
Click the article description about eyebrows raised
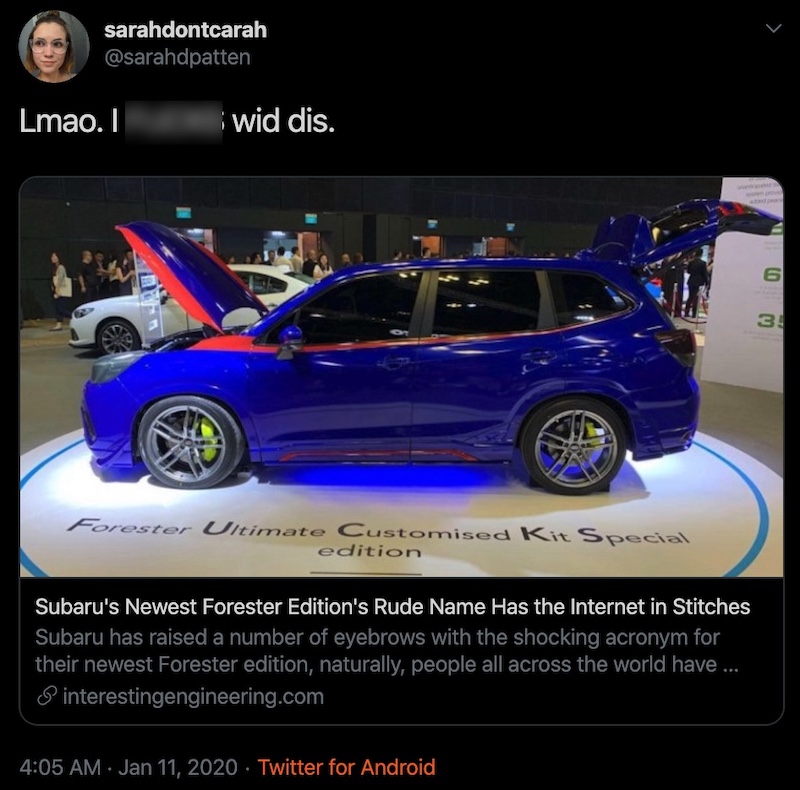[x=387, y=651]
